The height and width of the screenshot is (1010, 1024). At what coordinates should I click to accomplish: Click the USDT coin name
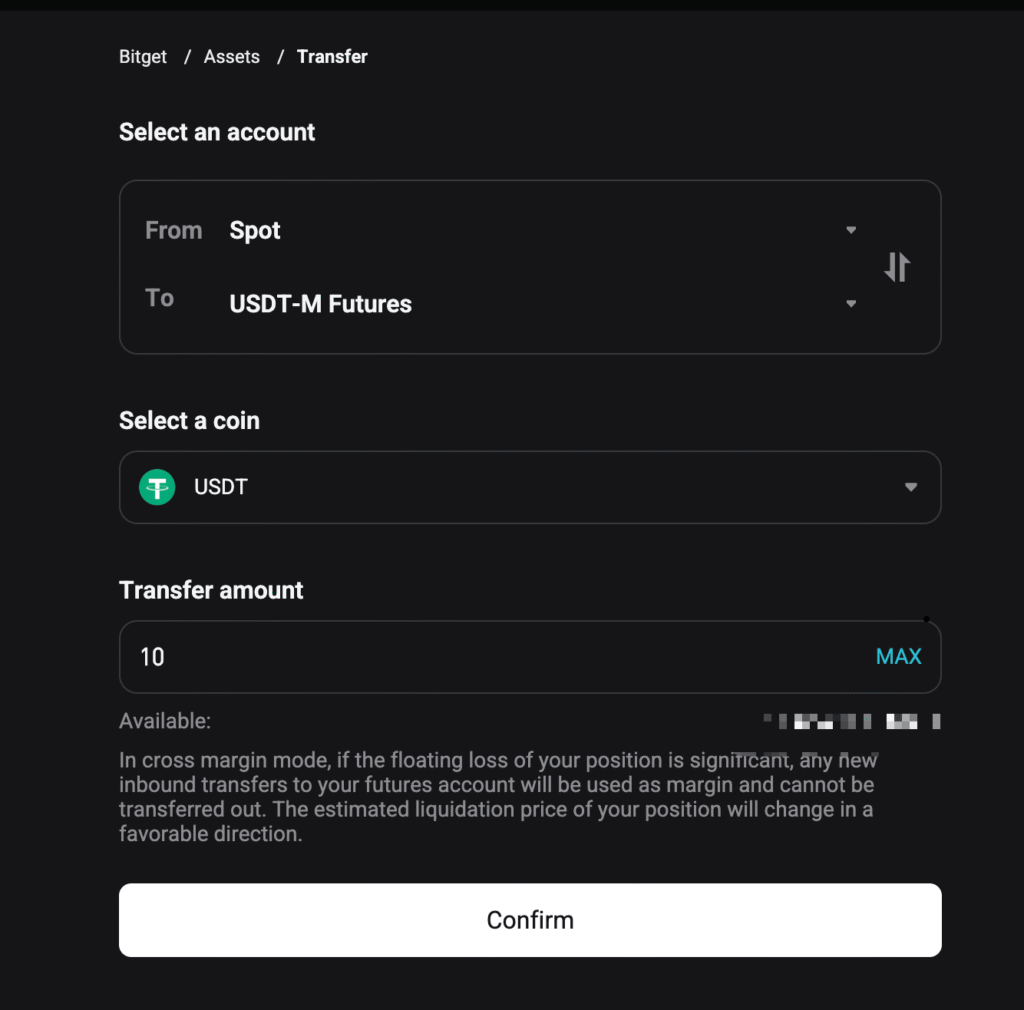(x=221, y=488)
